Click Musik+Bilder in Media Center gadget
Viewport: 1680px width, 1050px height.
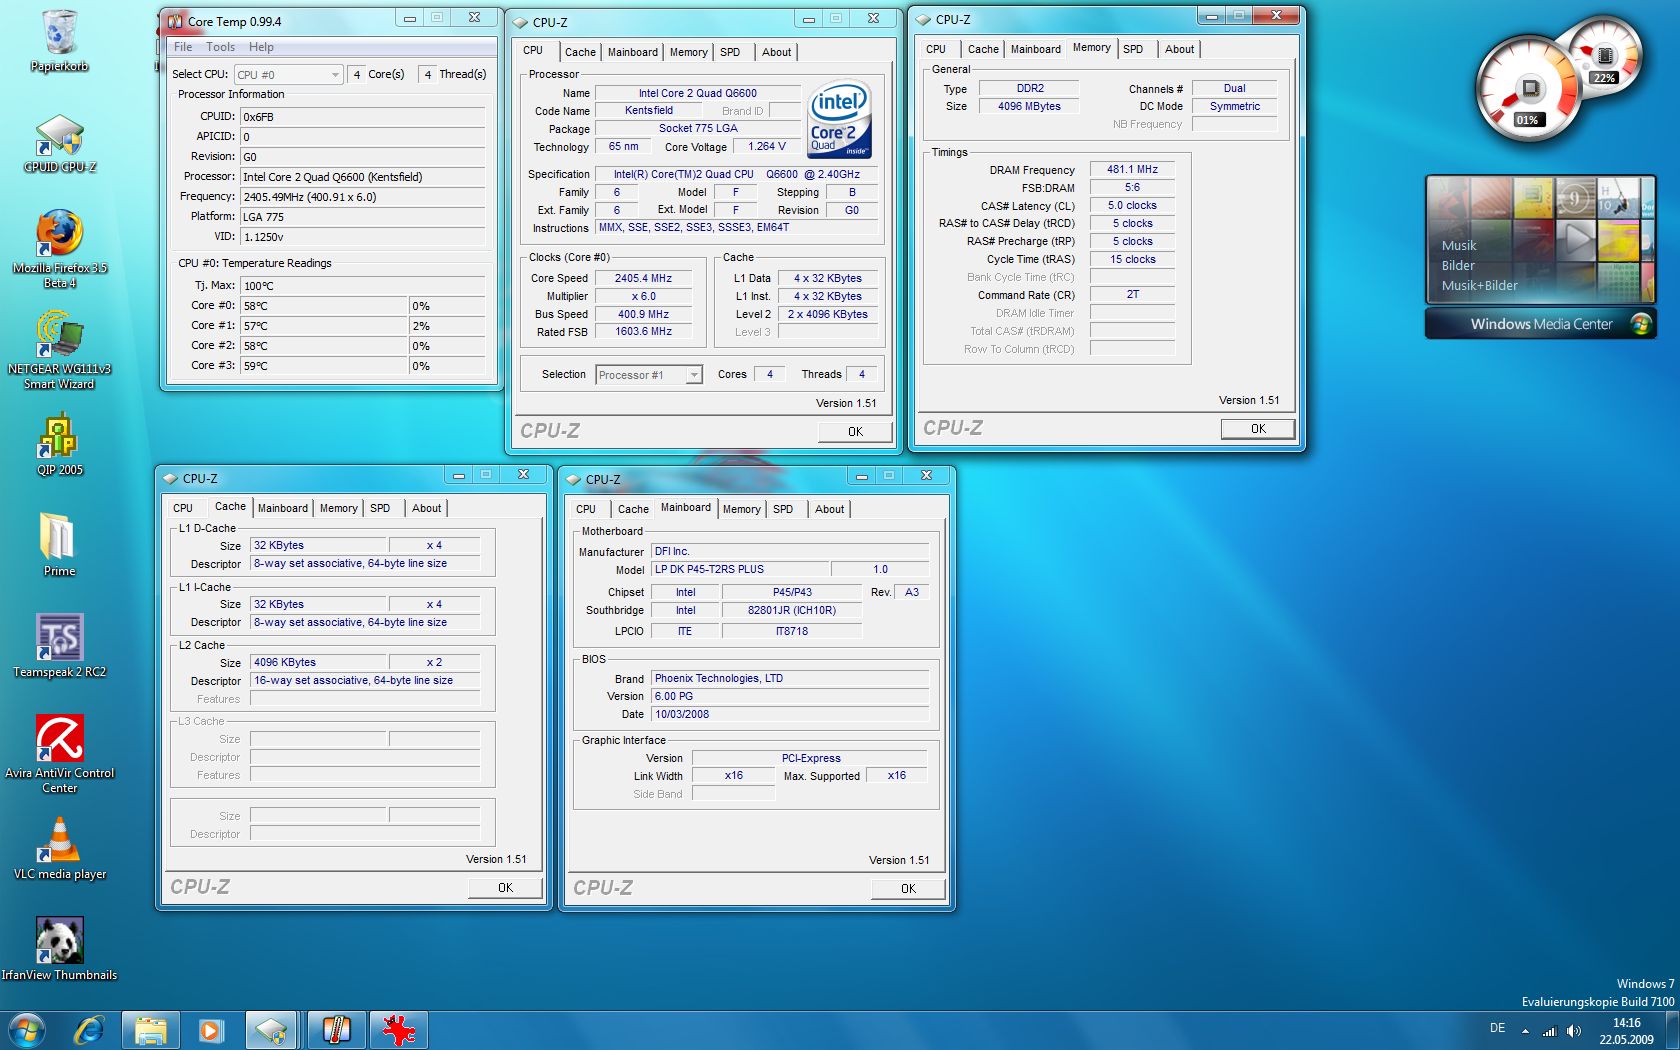pos(1479,286)
